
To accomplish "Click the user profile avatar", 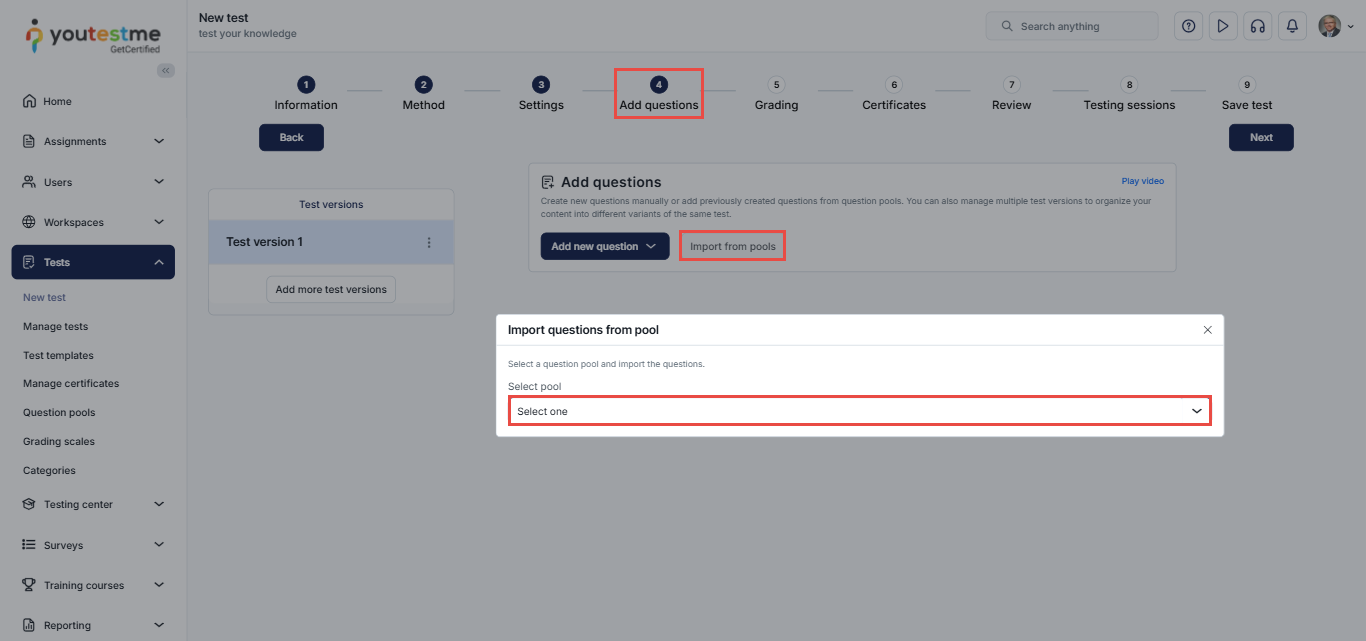I will click(x=1329, y=27).
